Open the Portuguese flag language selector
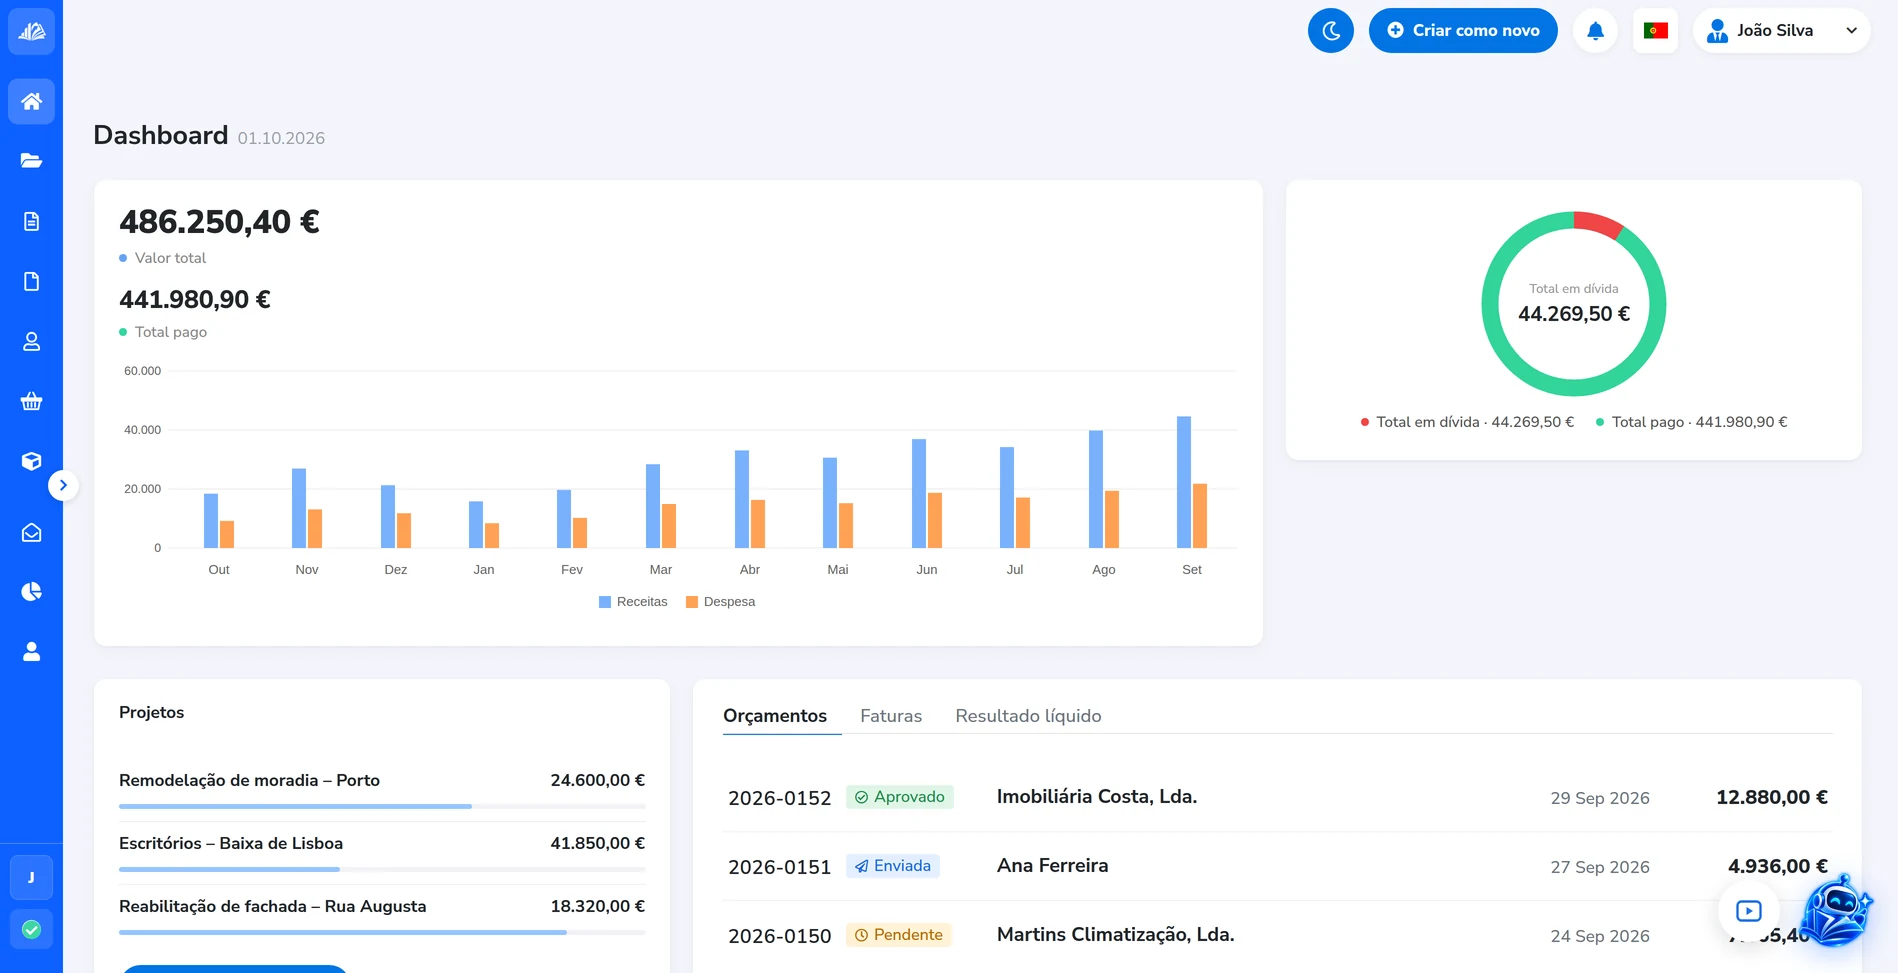This screenshot has width=1898, height=973. [1655, 30]
